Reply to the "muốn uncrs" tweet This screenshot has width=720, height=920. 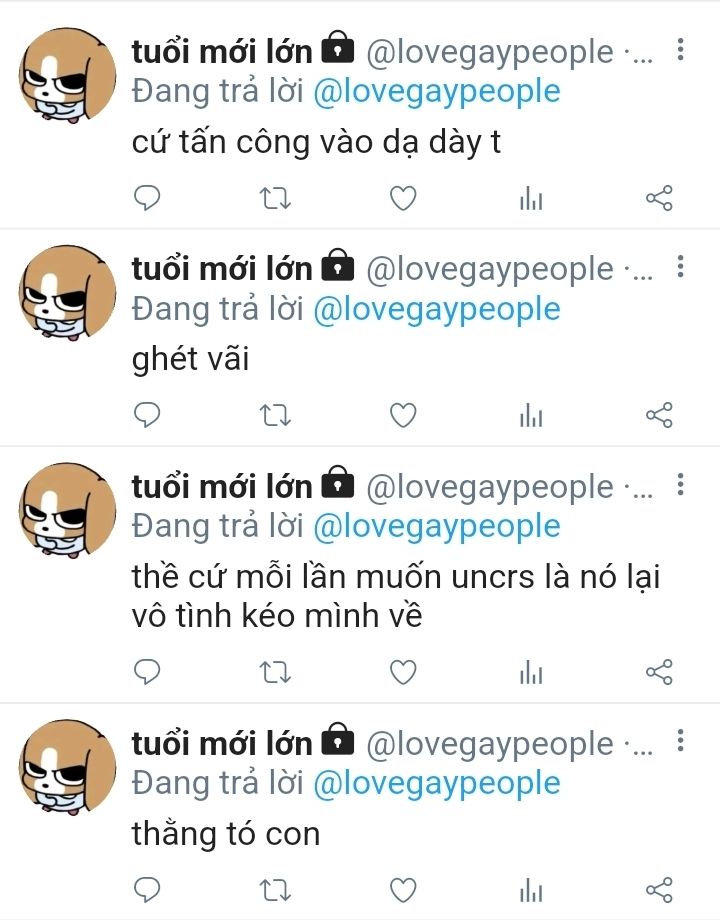click(x=147, y=672)
